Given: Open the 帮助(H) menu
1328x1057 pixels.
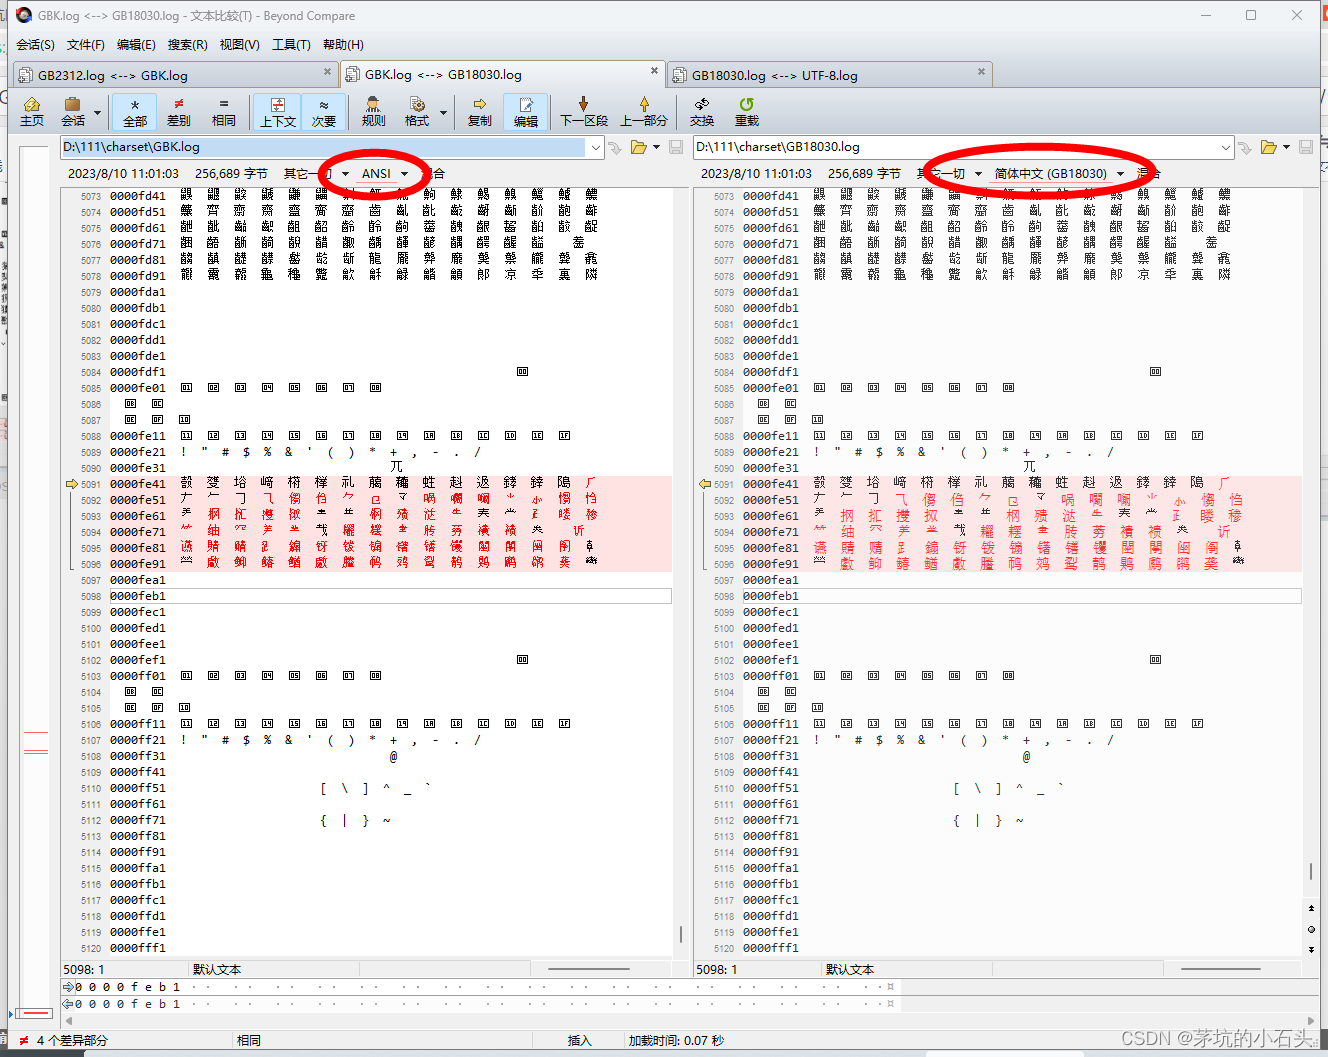Looking at the screenshot, I should [x=343, y=44].
